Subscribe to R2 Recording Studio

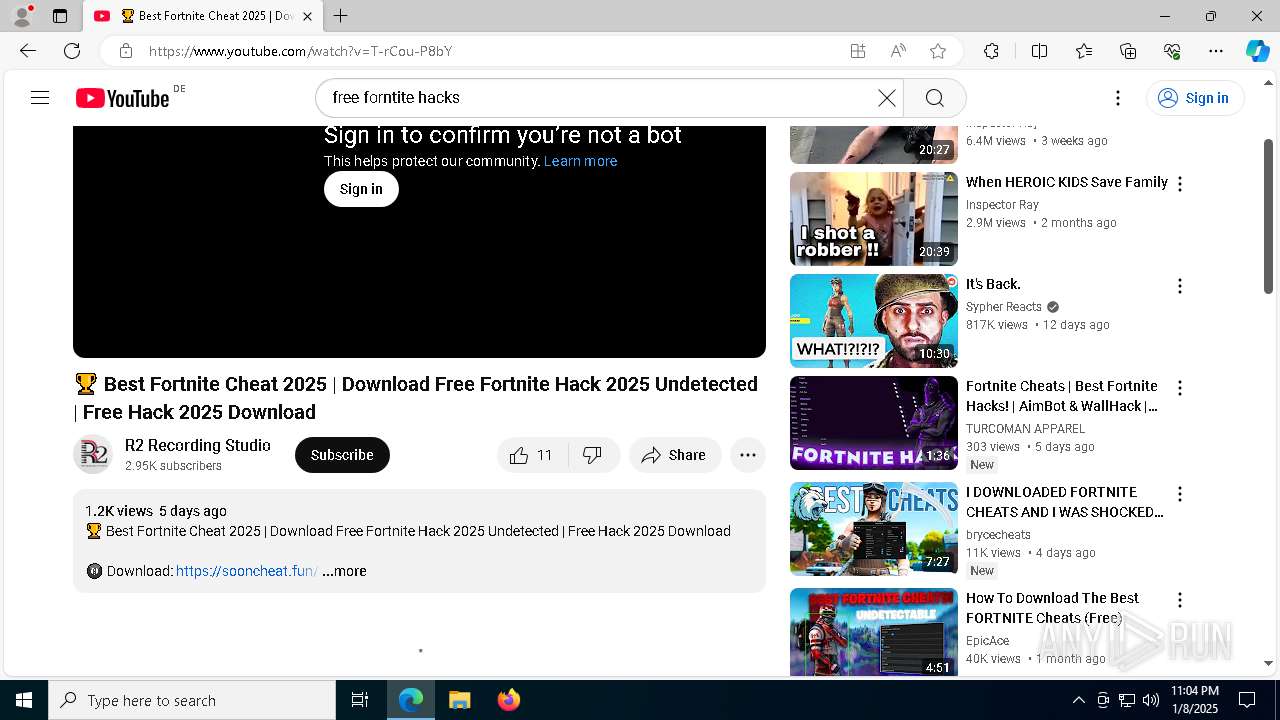coord(342,455)
